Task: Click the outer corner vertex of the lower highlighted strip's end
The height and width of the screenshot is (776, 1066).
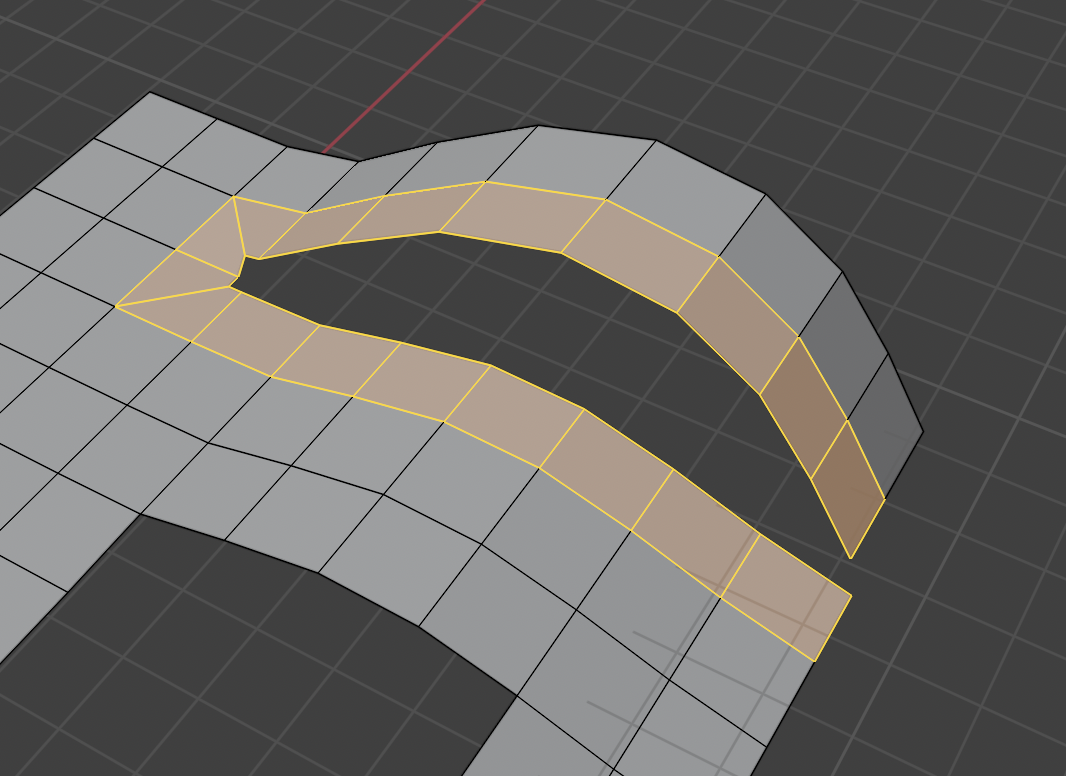Action: point(851,596)
